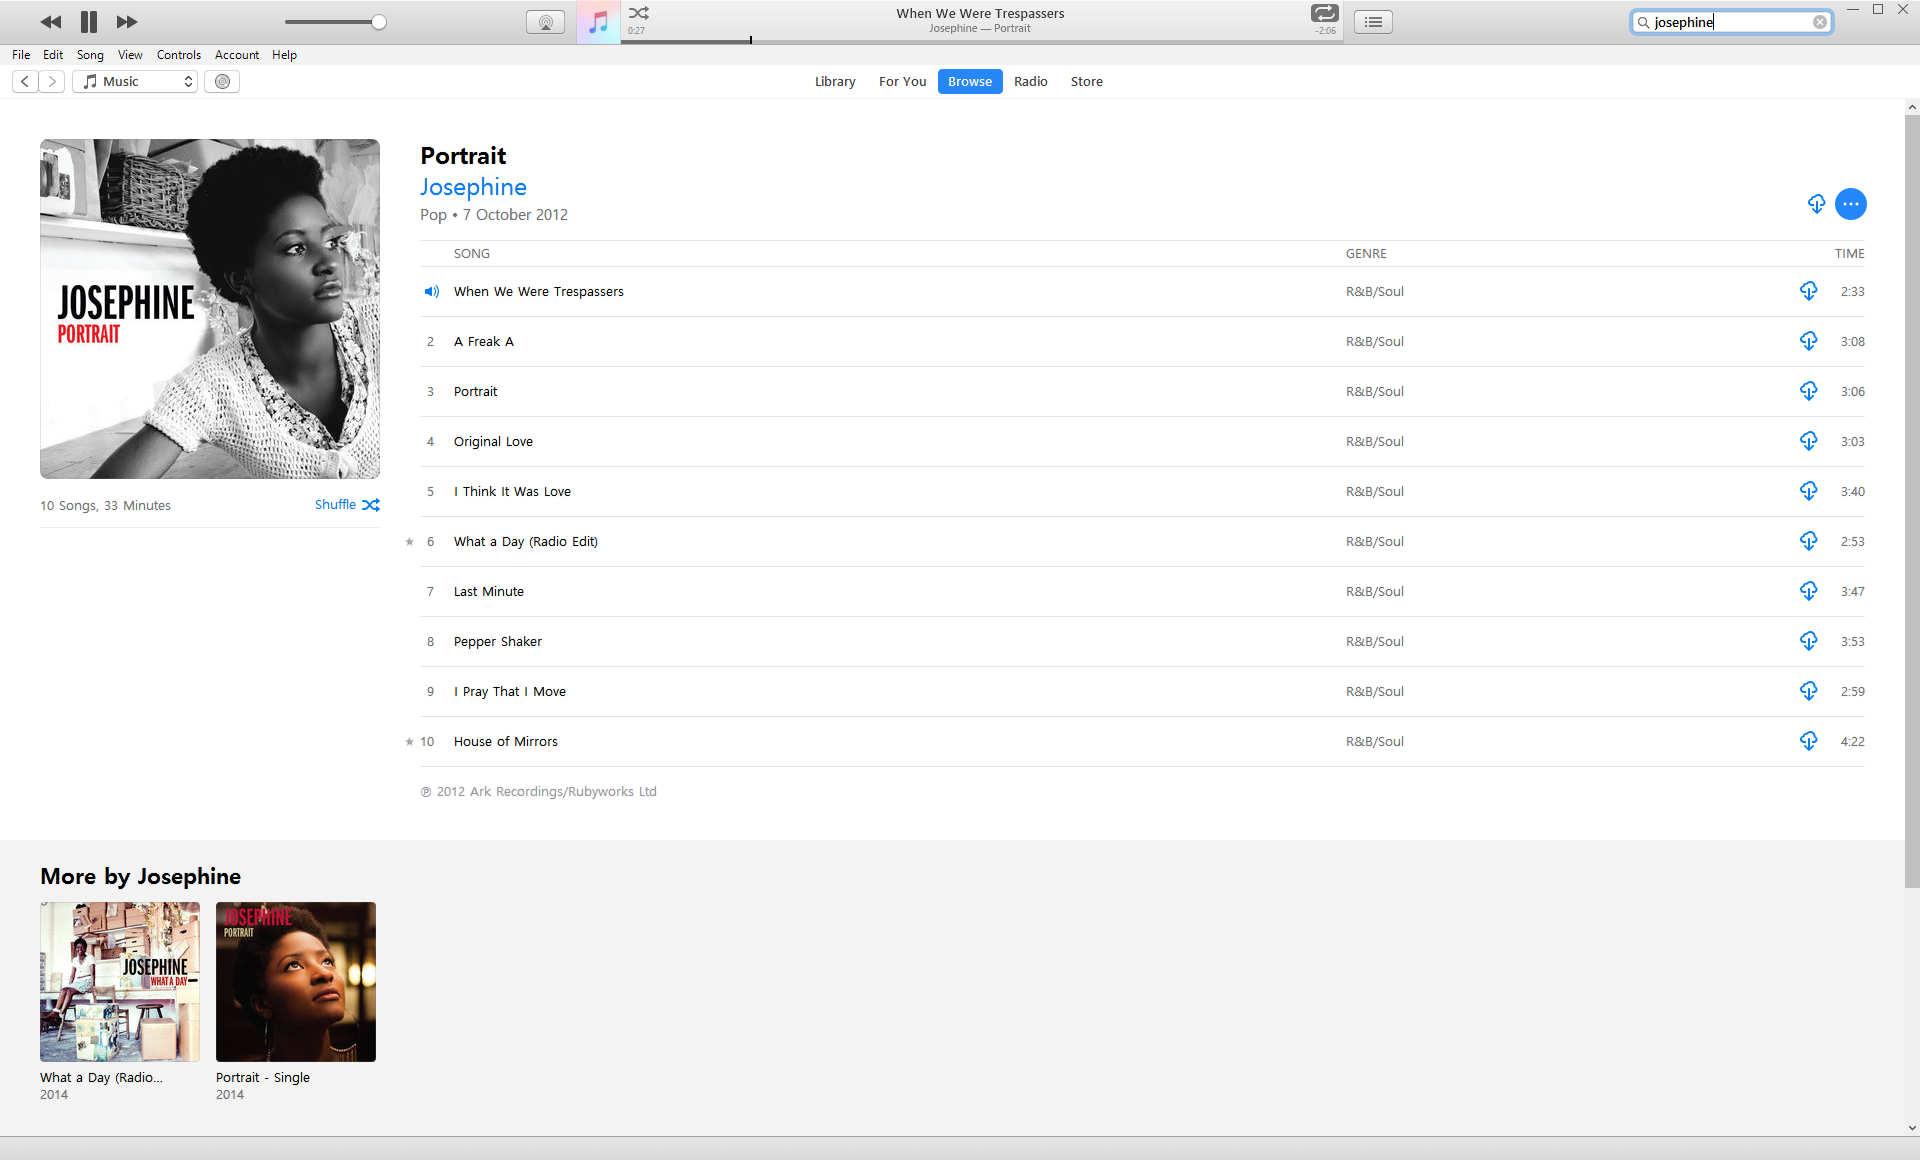Download the song House of Mirrors

click(x=1809, y=741)
